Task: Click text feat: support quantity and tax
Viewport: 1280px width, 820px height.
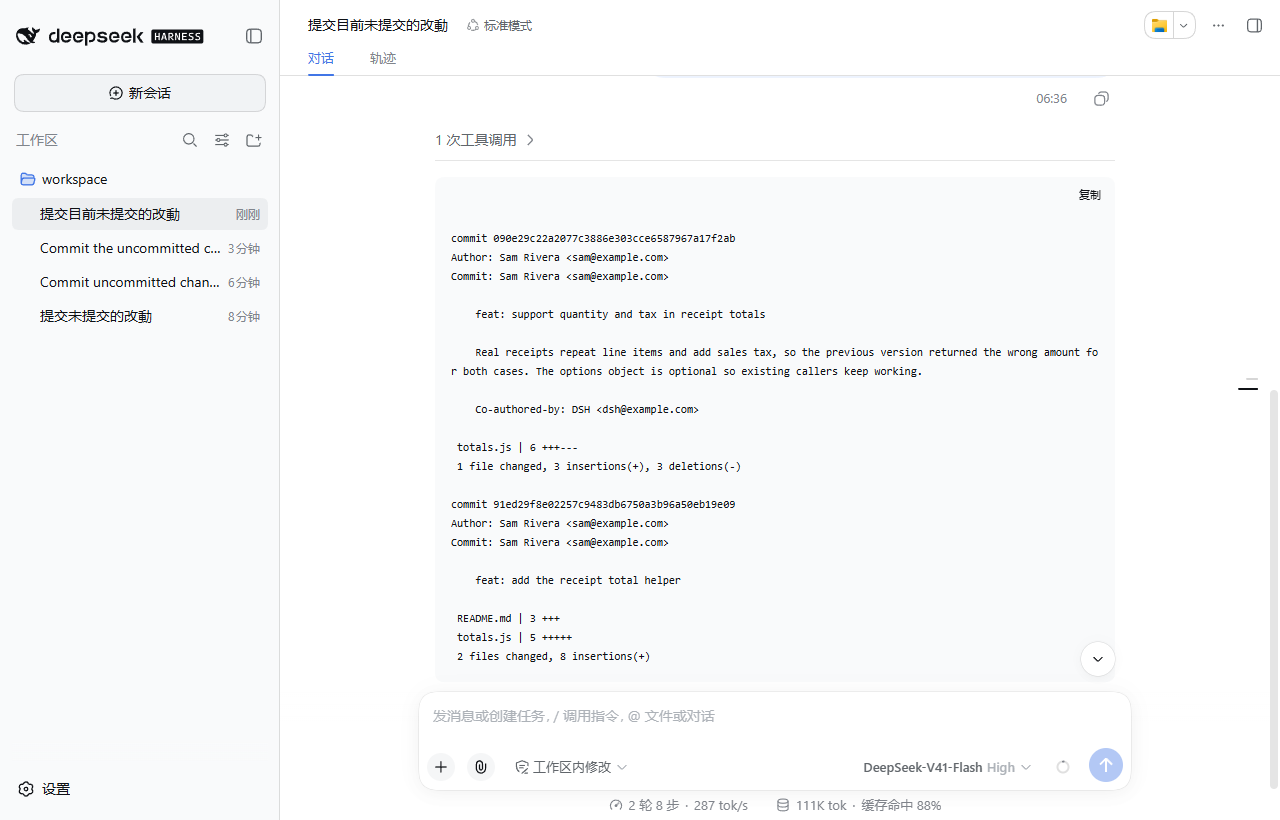Action: (x=620, y=315)
